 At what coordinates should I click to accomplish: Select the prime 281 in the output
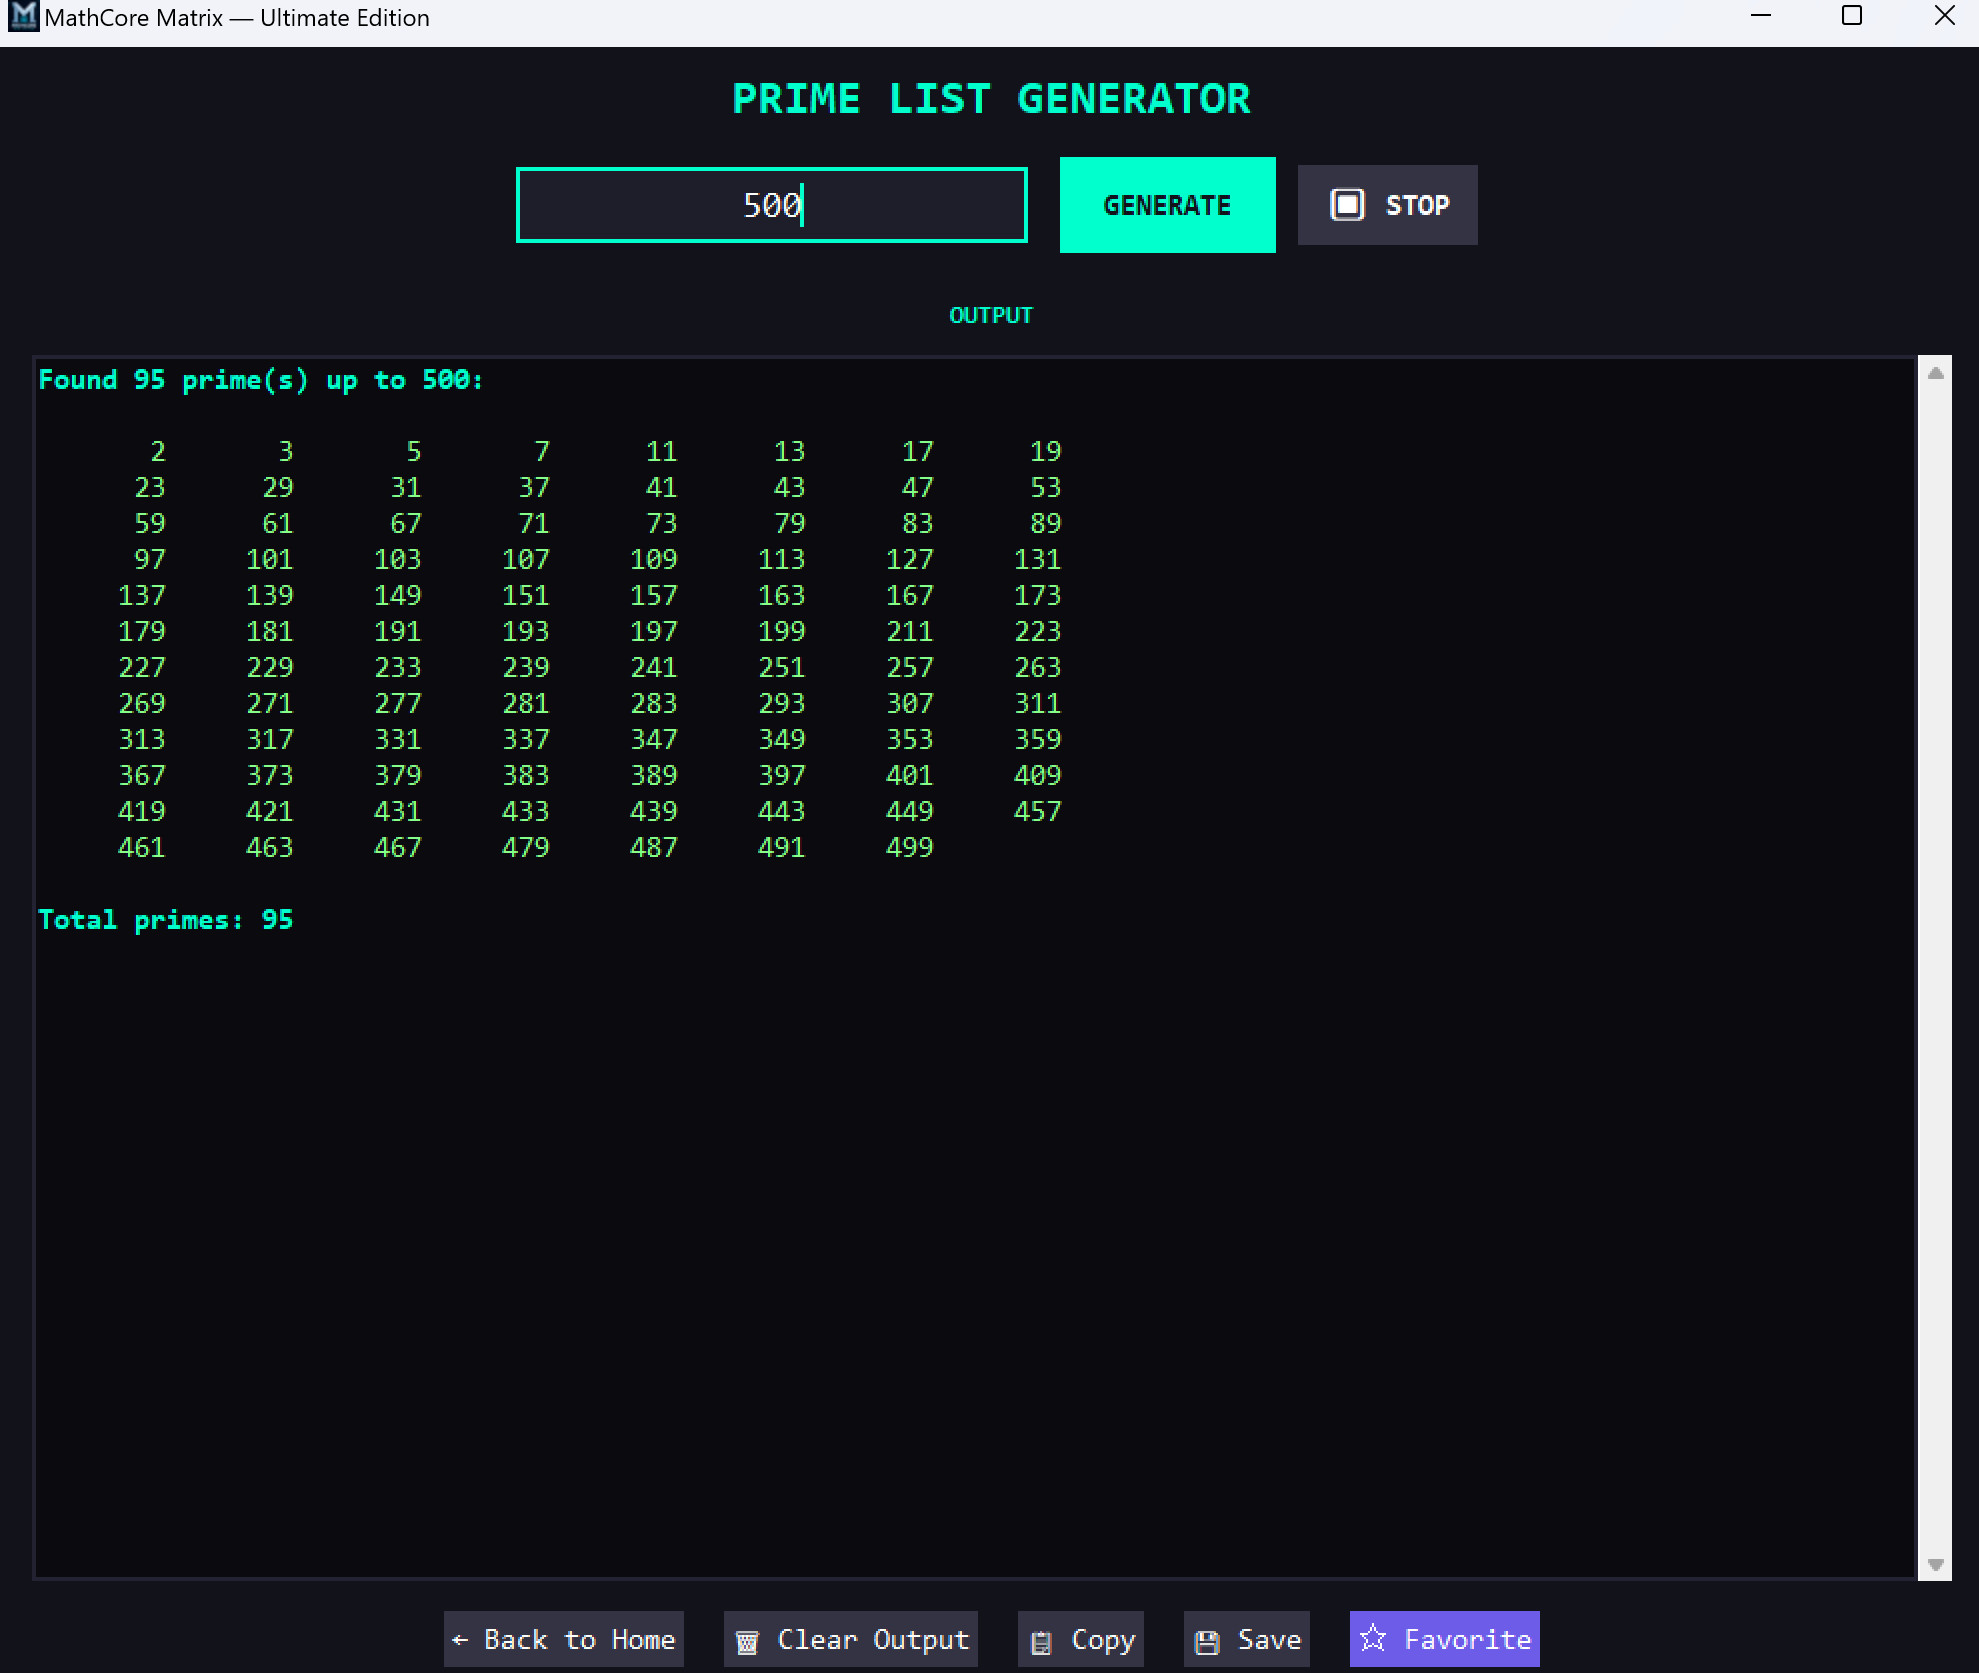[525, 704]
